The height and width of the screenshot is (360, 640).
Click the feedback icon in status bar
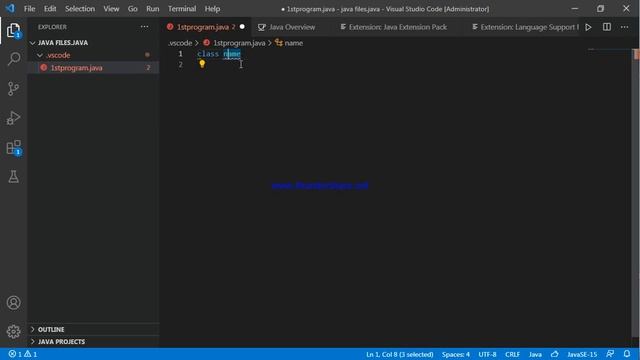(610, 354)
